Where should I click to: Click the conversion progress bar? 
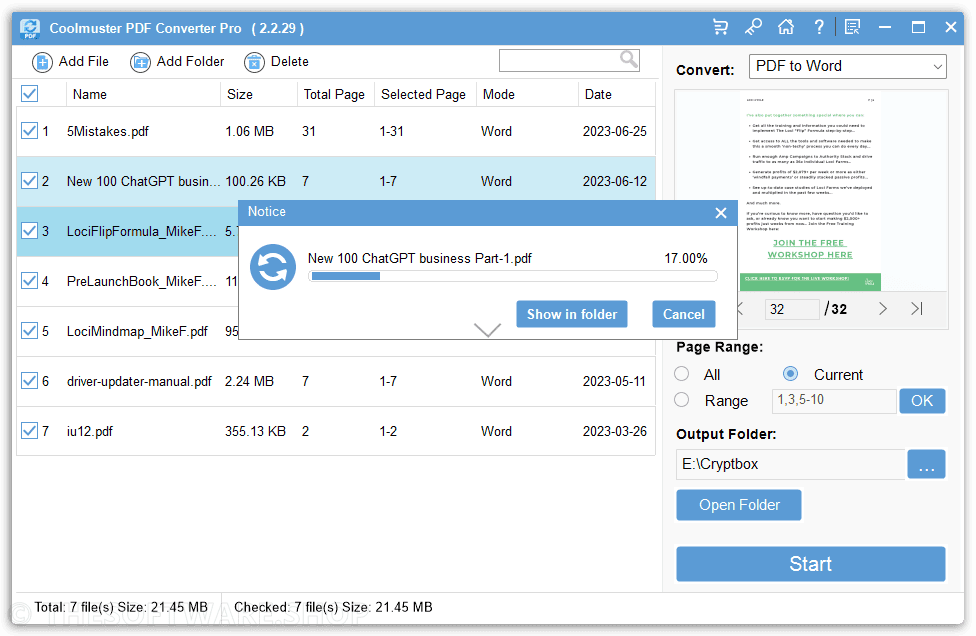[513, 276]
